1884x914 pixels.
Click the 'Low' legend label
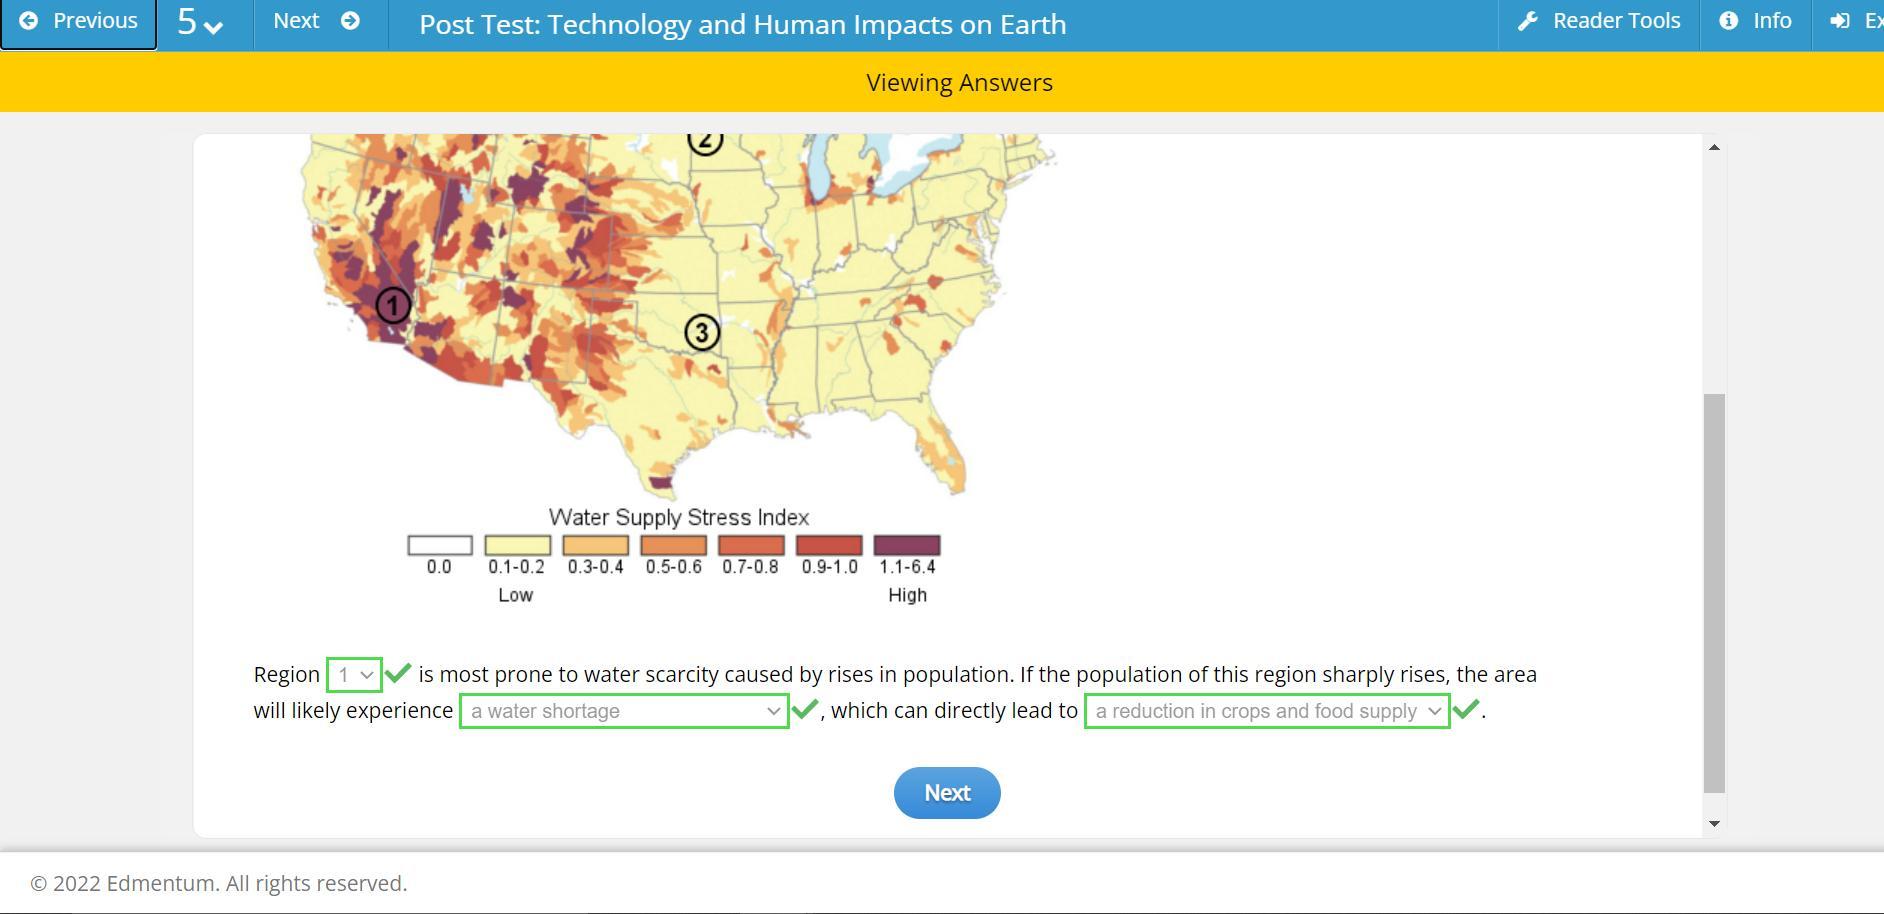click(x=516, y=595)
